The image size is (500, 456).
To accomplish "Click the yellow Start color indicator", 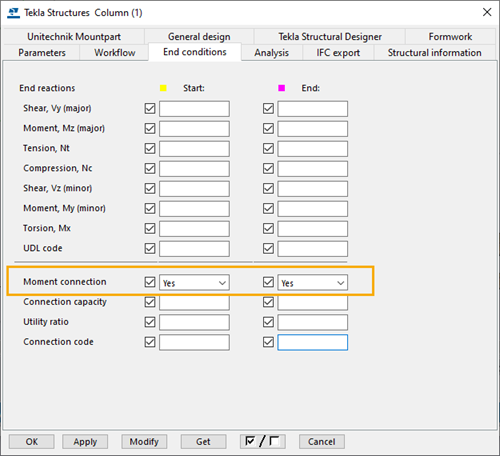I will 163,88.
